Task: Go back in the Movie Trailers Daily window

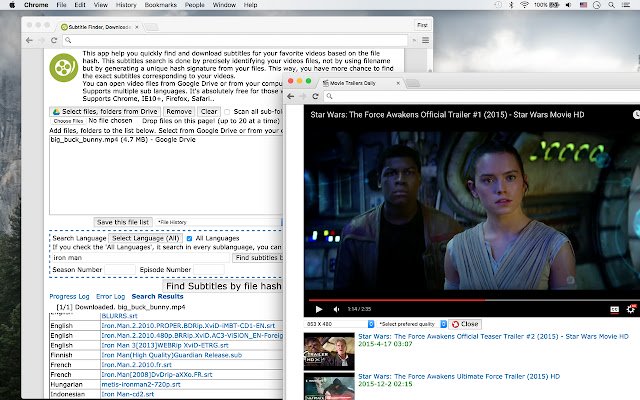Action: tap(291, 96)
